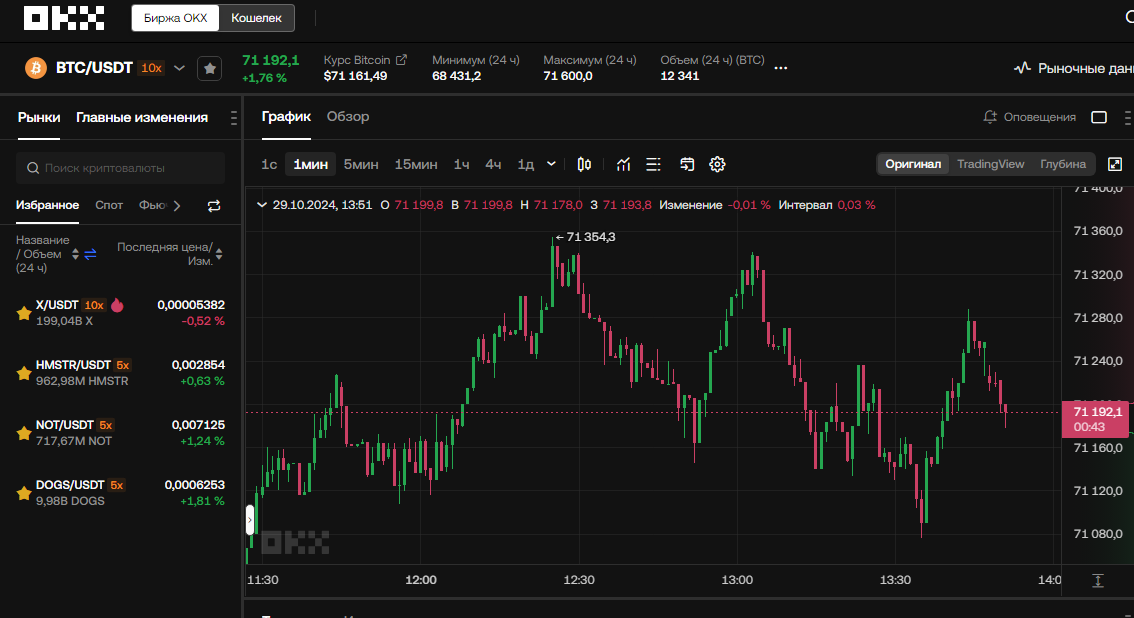Show more stats with three dots
Viewport: 1134px width, 618px height.
[780, 68]
